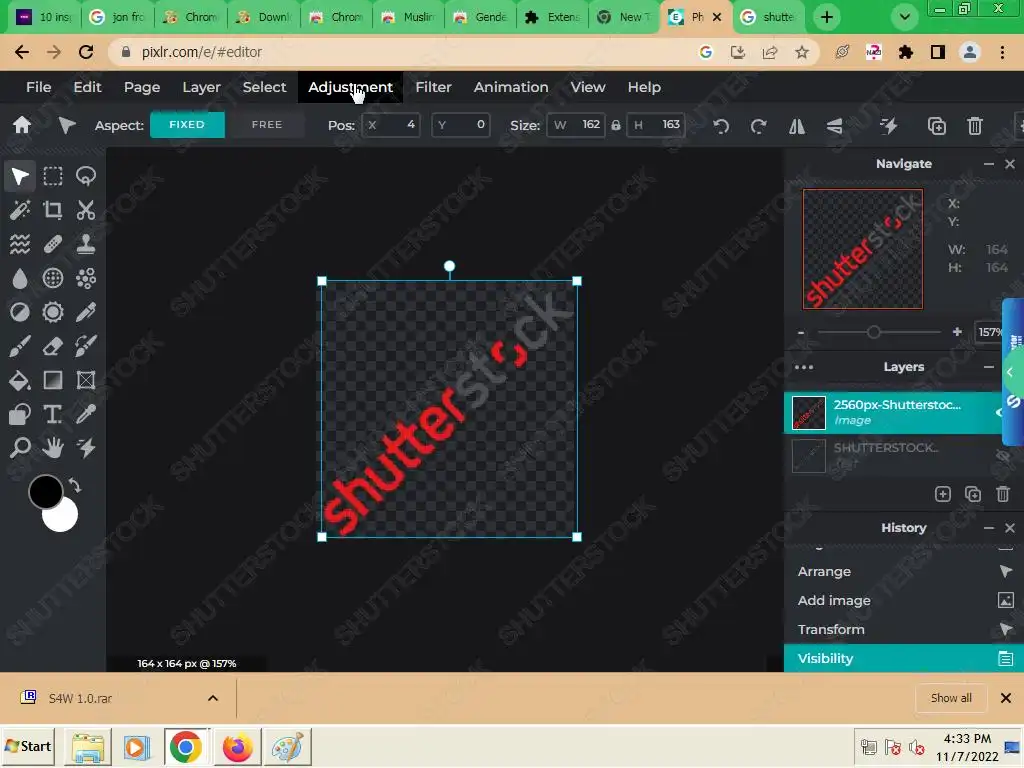Set aspect to FIXED

click(187, 125)
